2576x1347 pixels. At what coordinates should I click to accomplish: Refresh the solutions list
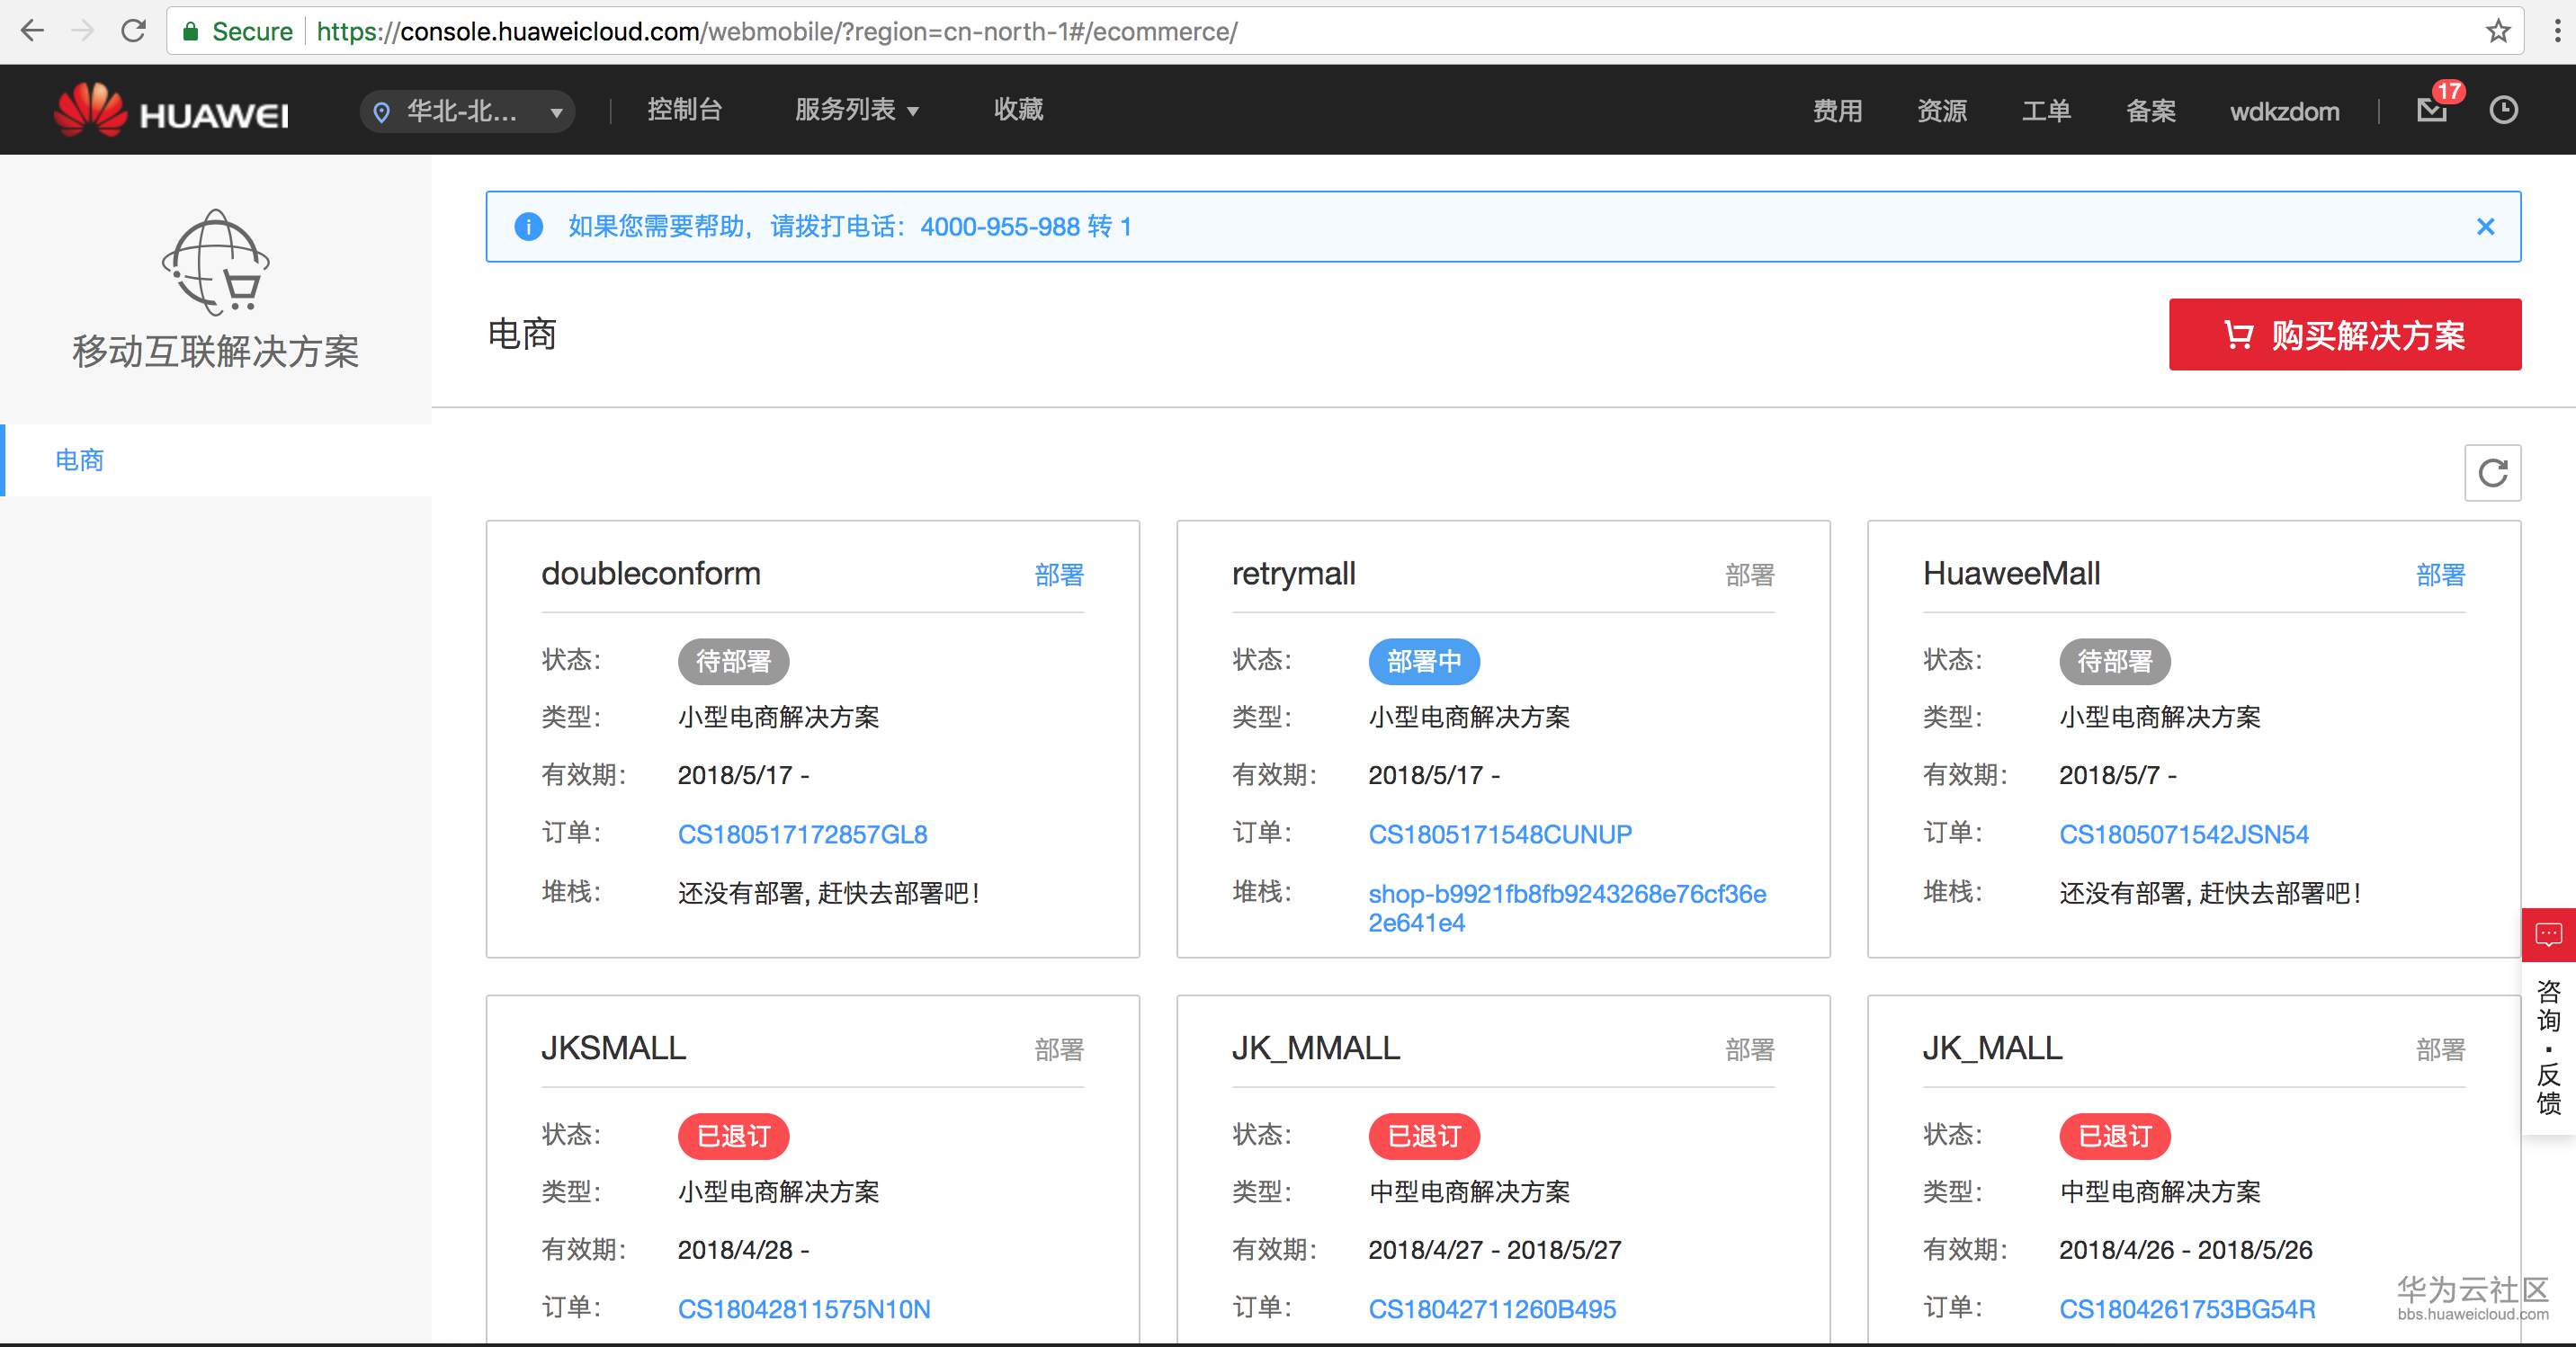pyautogui.click(x=2492, y=473)
